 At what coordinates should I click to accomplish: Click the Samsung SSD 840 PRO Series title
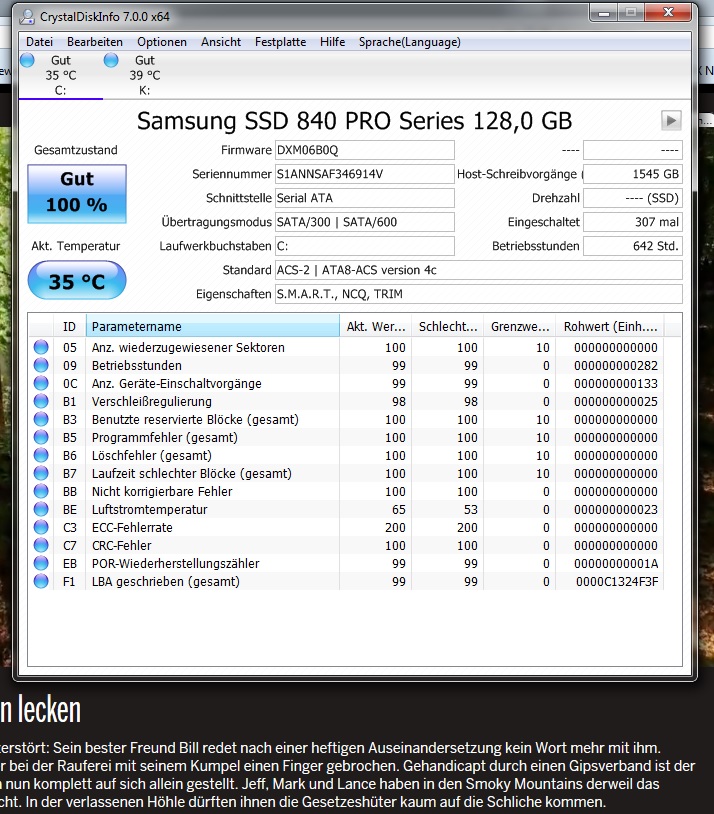pyautogui.click(x=354, y=121)
